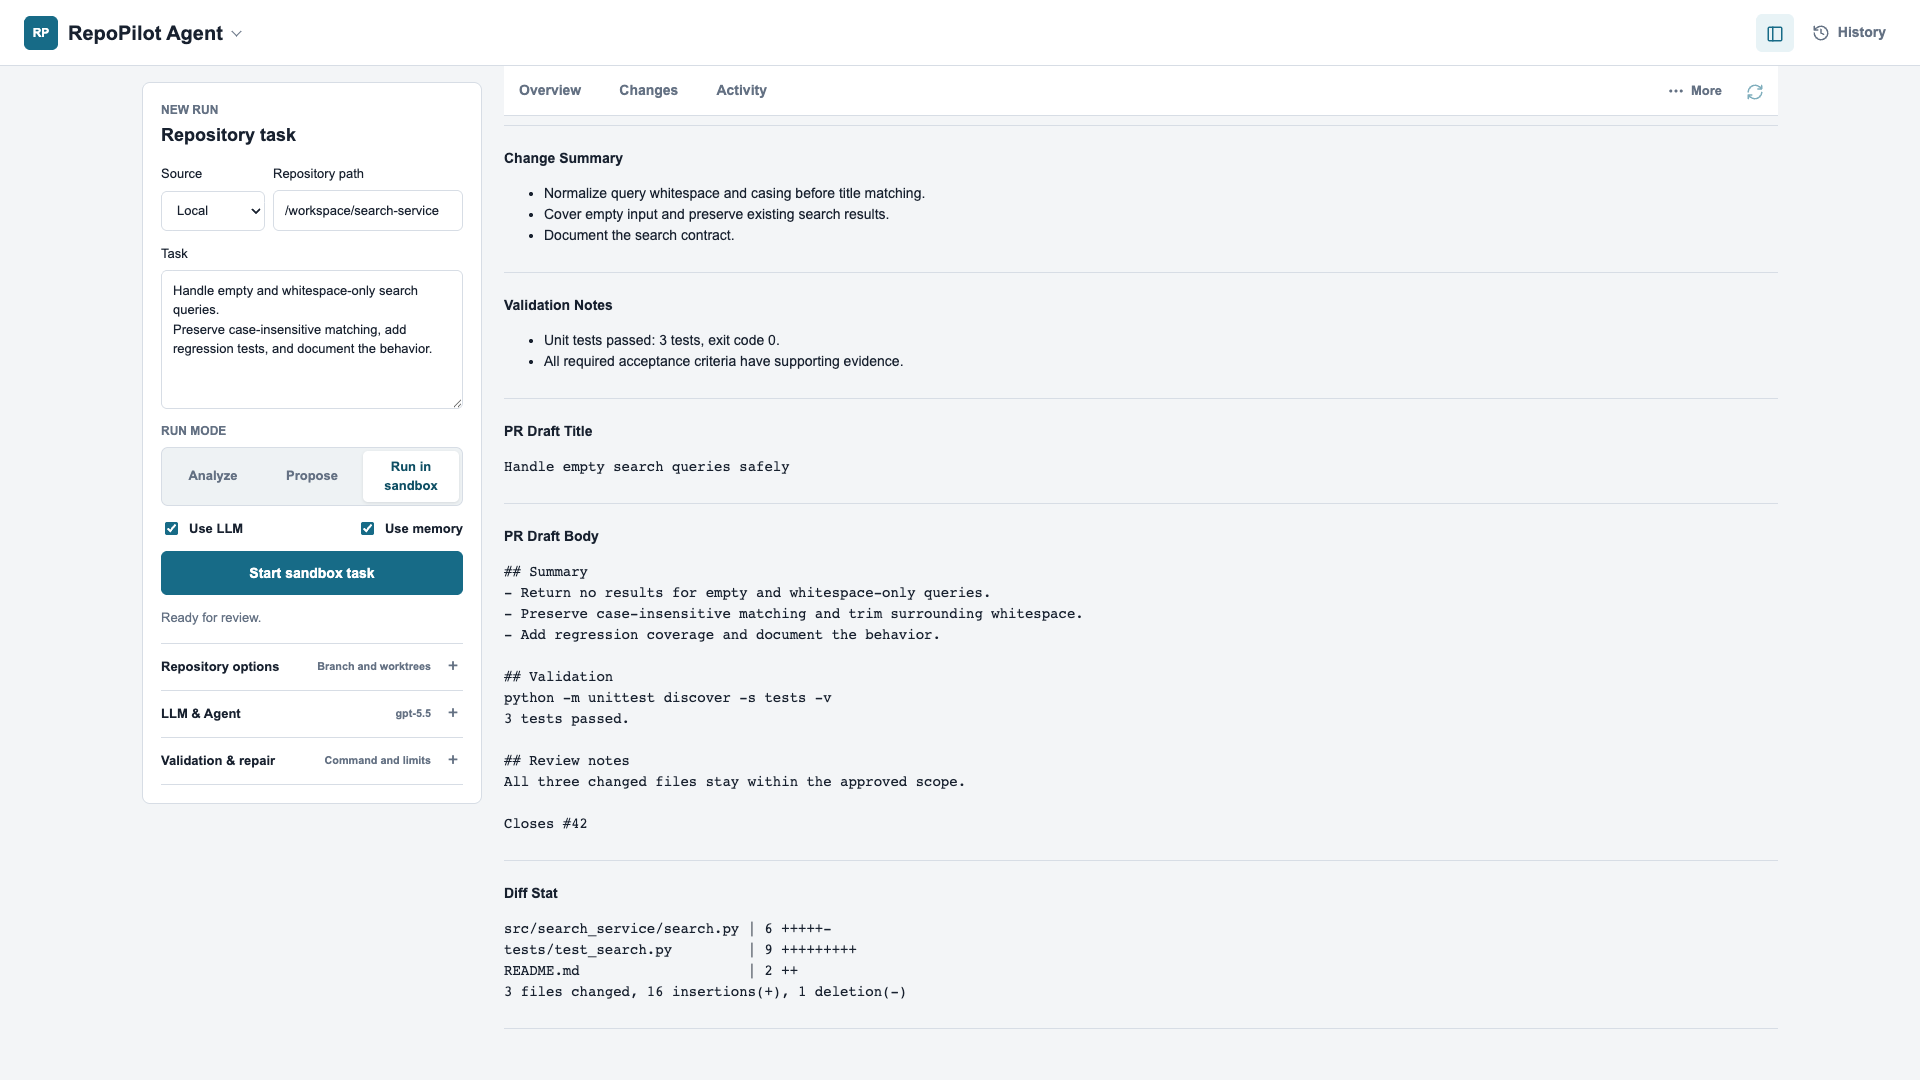Uncheck the Use LLM checkbox

pos(172,529)
